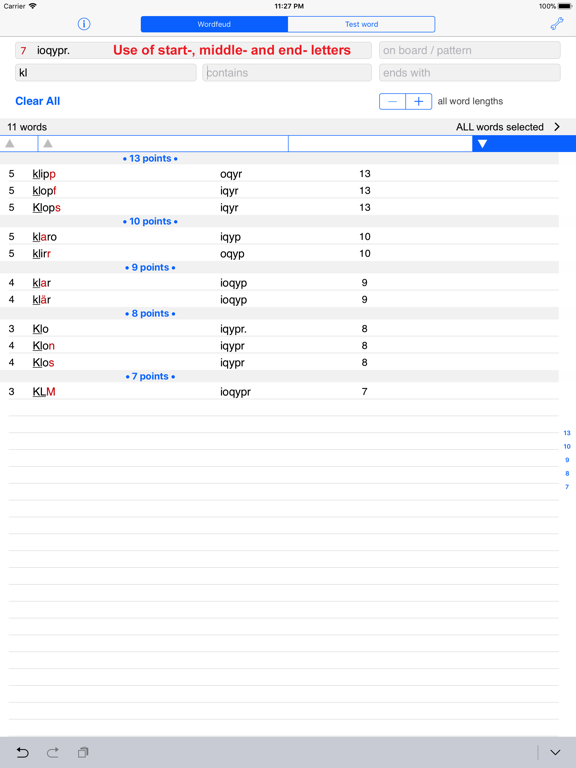This screenshot has height=768, width=576.
Task: Click remaining letters ioqypr in KLM row
Action: (236, 392)
